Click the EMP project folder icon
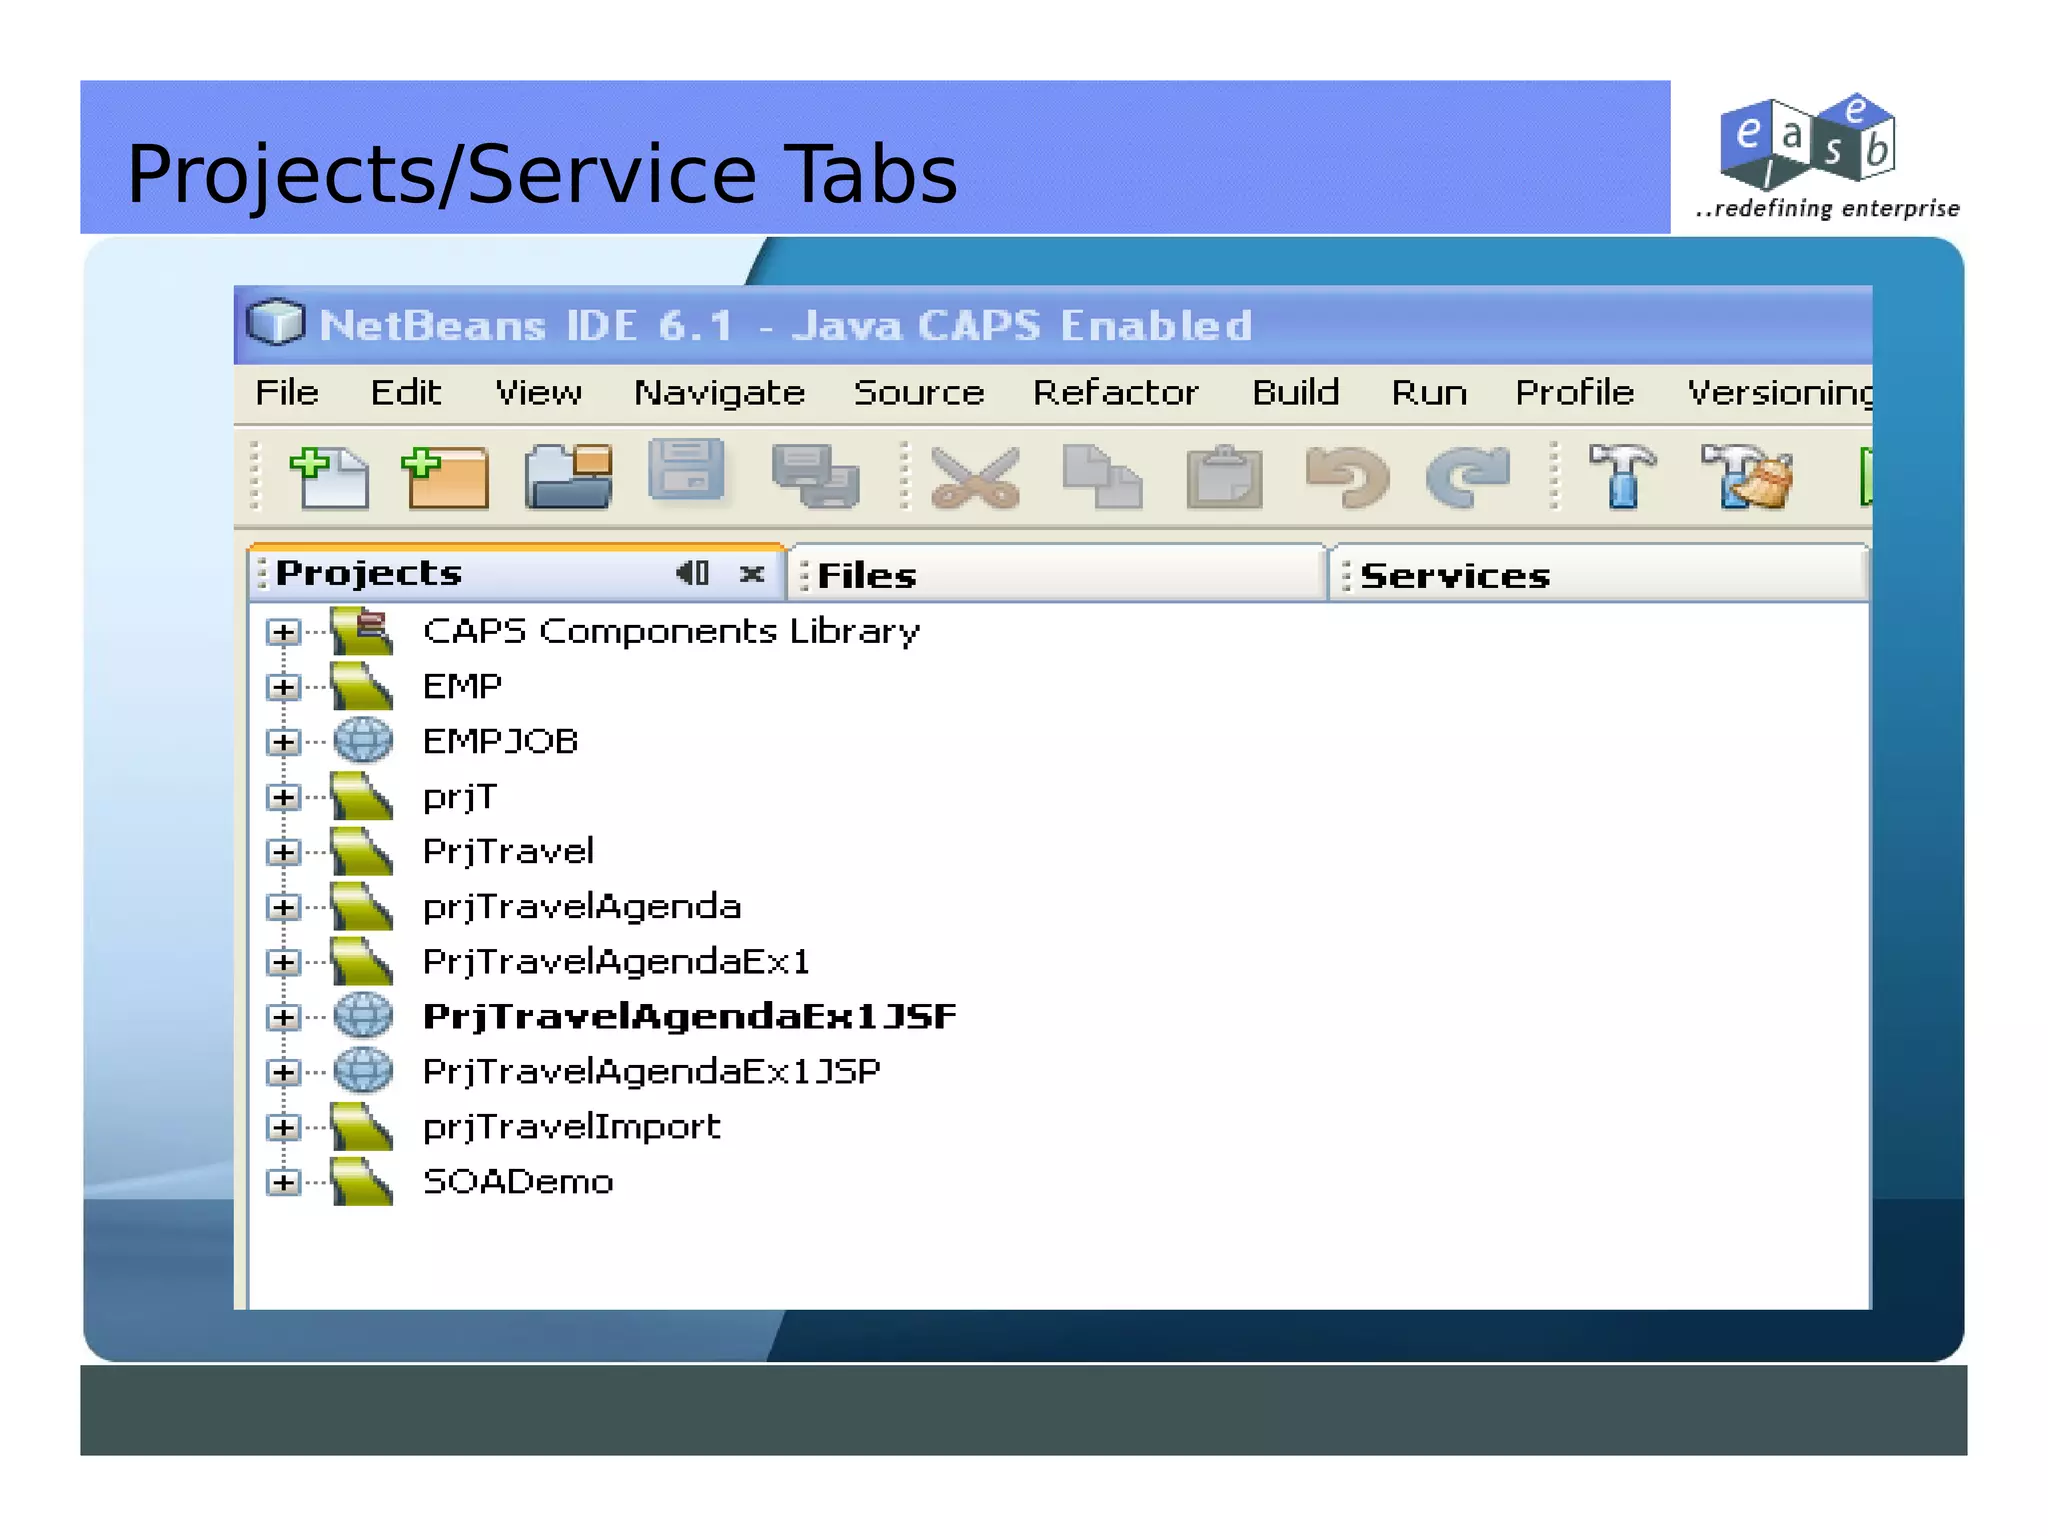 [362, 686]
